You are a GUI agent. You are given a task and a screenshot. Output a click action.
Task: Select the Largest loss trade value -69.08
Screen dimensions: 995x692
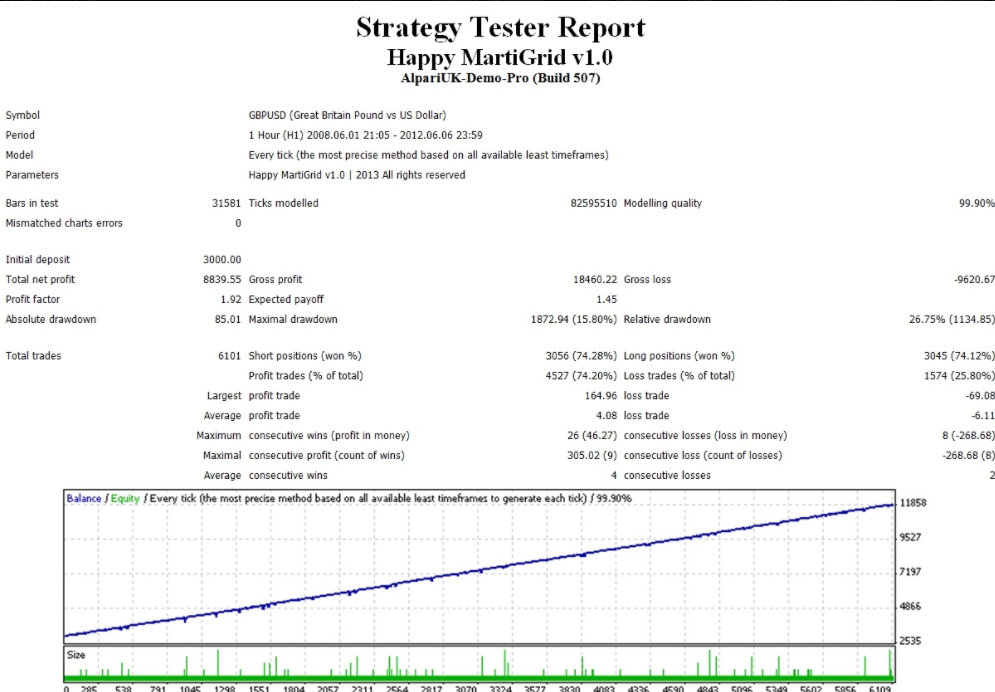click(980, 396)
